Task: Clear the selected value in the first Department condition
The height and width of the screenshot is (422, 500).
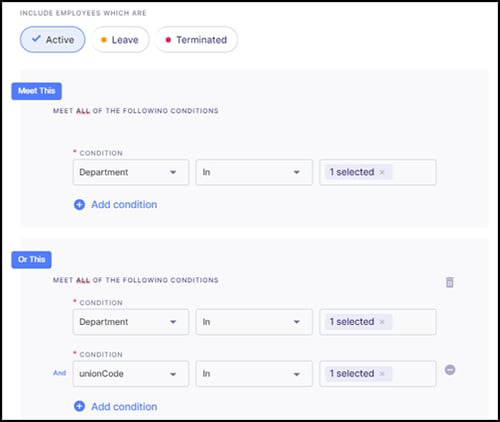Action: click(382, 172)
